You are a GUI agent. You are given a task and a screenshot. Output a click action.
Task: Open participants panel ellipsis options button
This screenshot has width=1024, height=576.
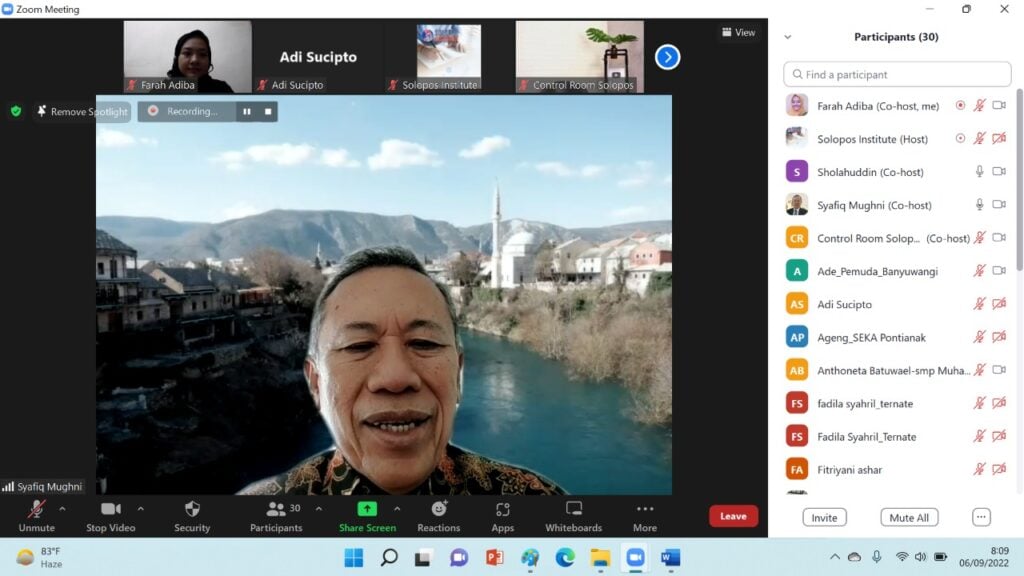[x=981, y=517]
